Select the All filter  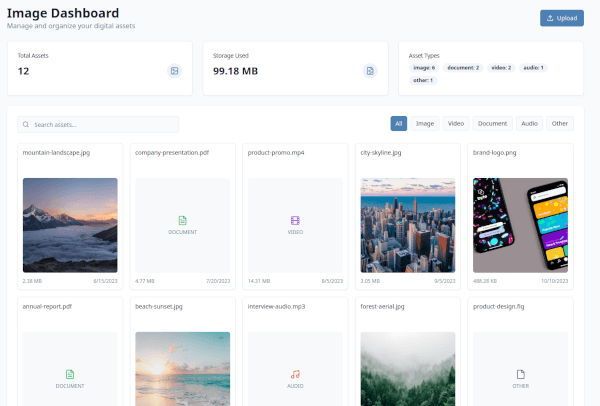pyautogui.click(x=398, y=124)
